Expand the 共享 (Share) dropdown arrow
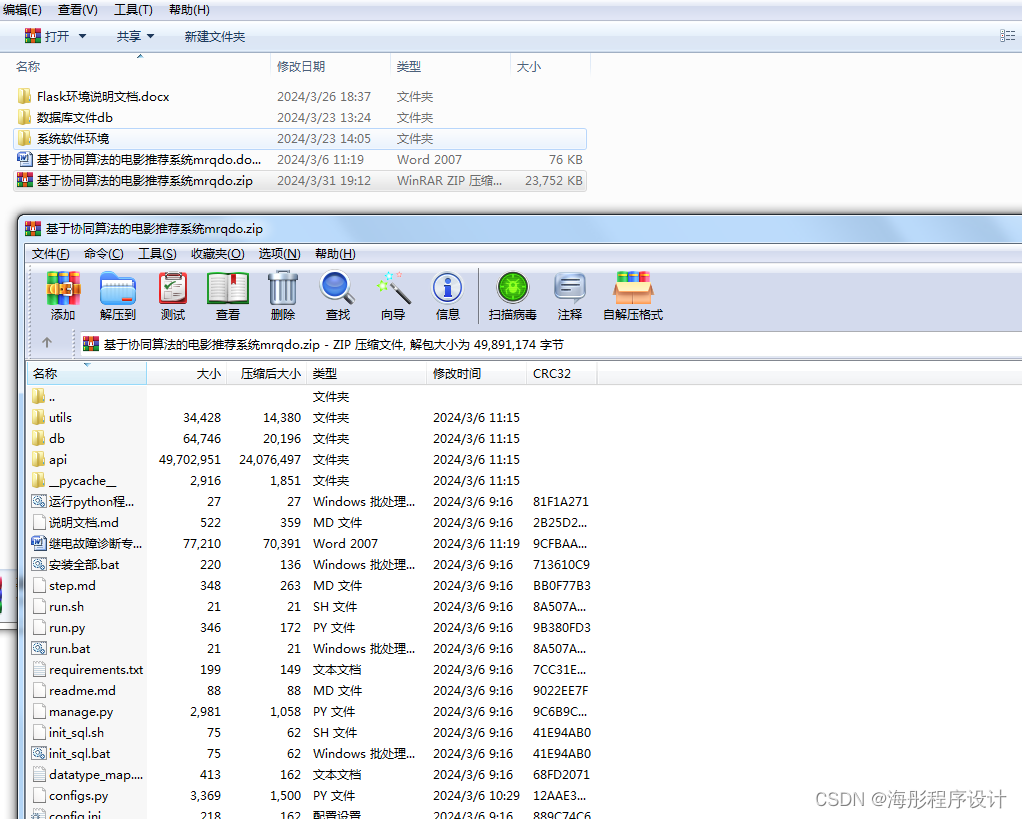Screen dimensions: 1022x819 coord(150,36)
